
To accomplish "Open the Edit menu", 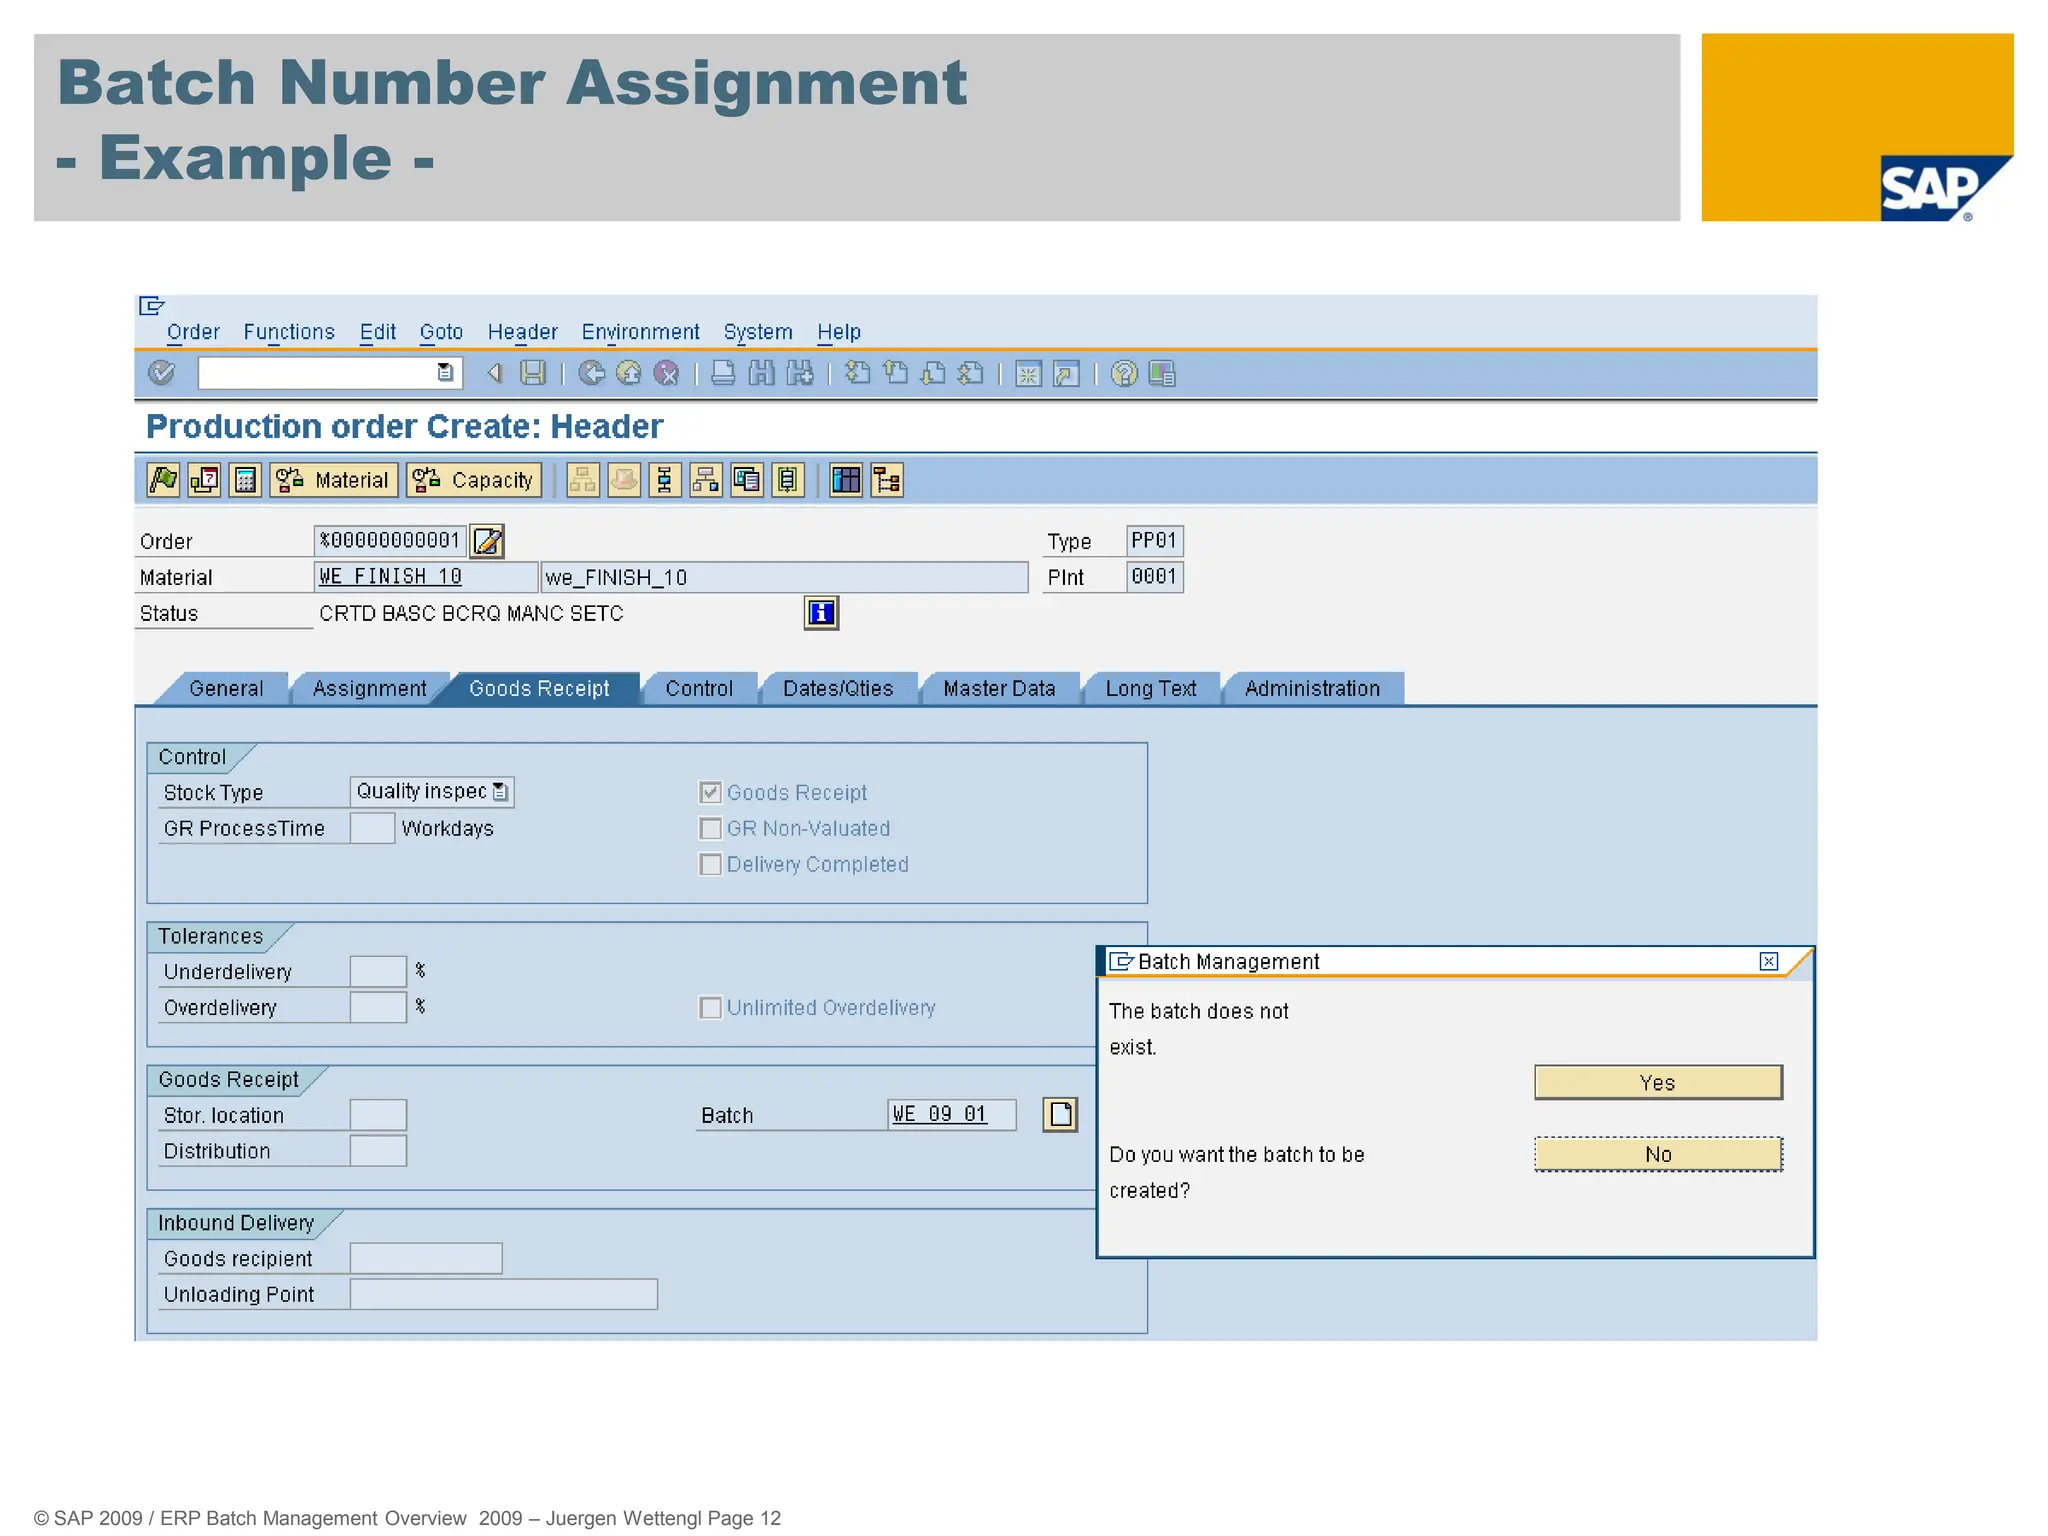I will pos(378,332).
